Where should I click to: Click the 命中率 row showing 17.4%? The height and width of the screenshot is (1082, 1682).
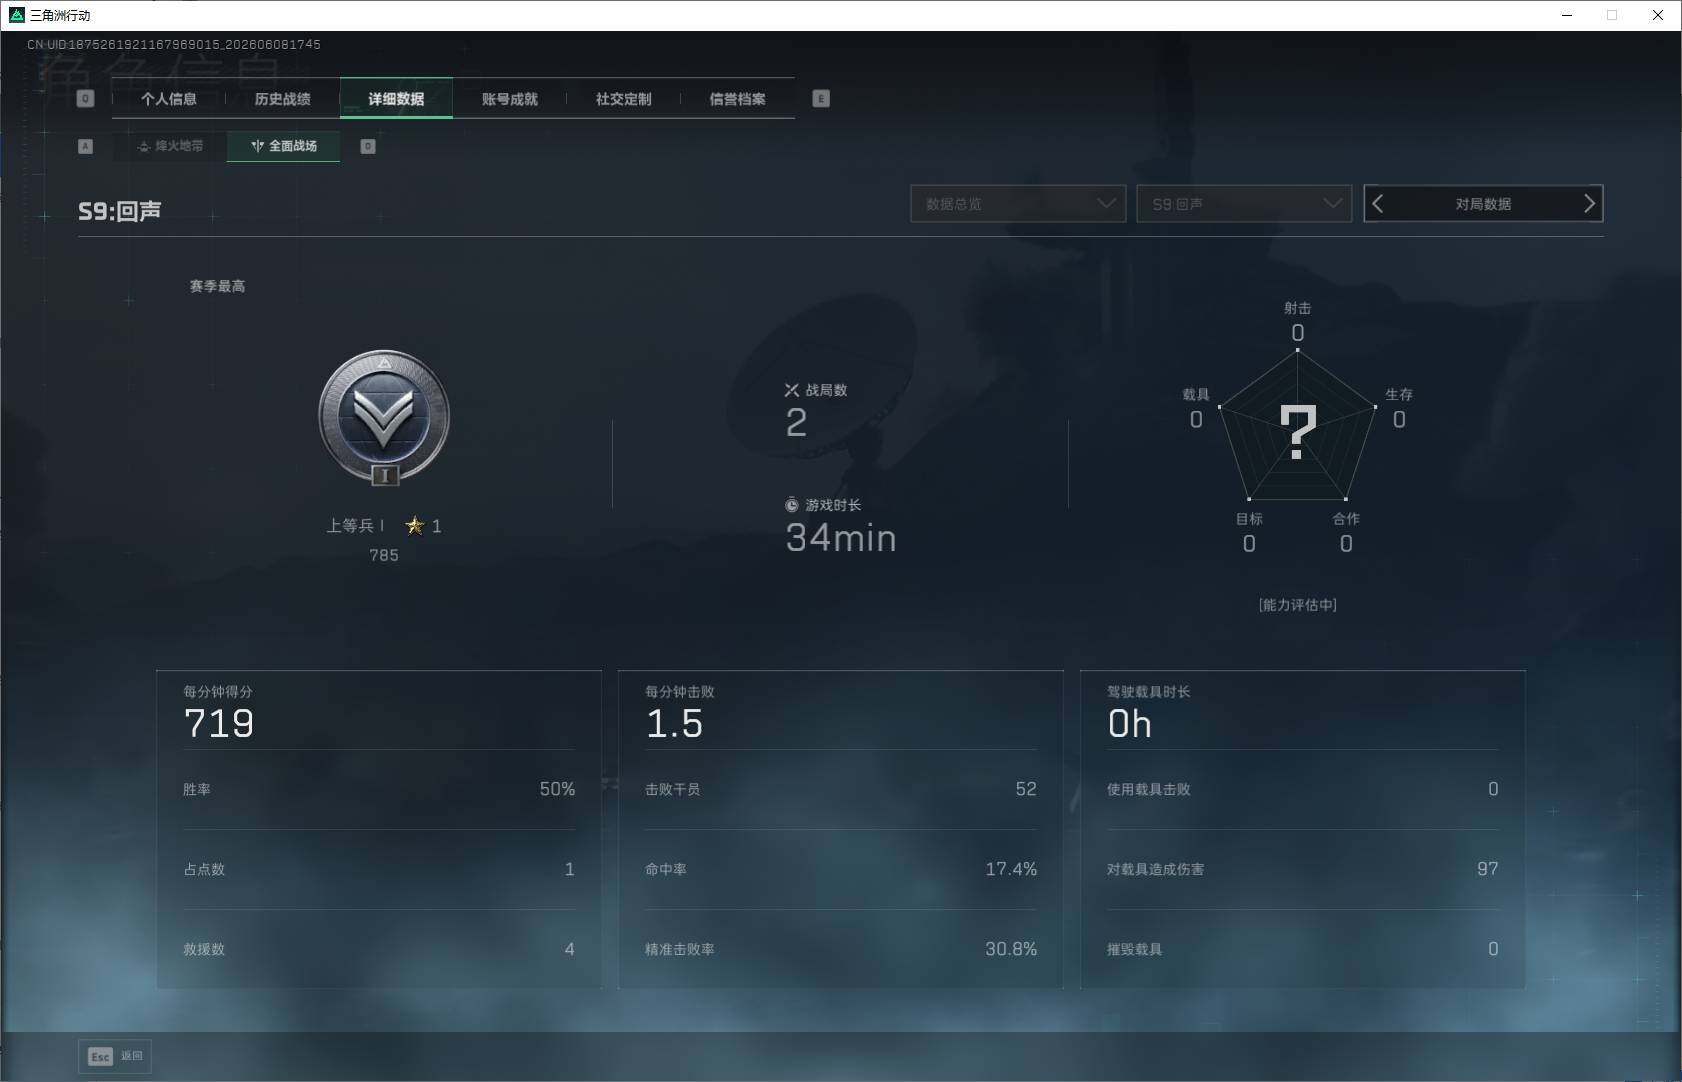tap(841, 869)
